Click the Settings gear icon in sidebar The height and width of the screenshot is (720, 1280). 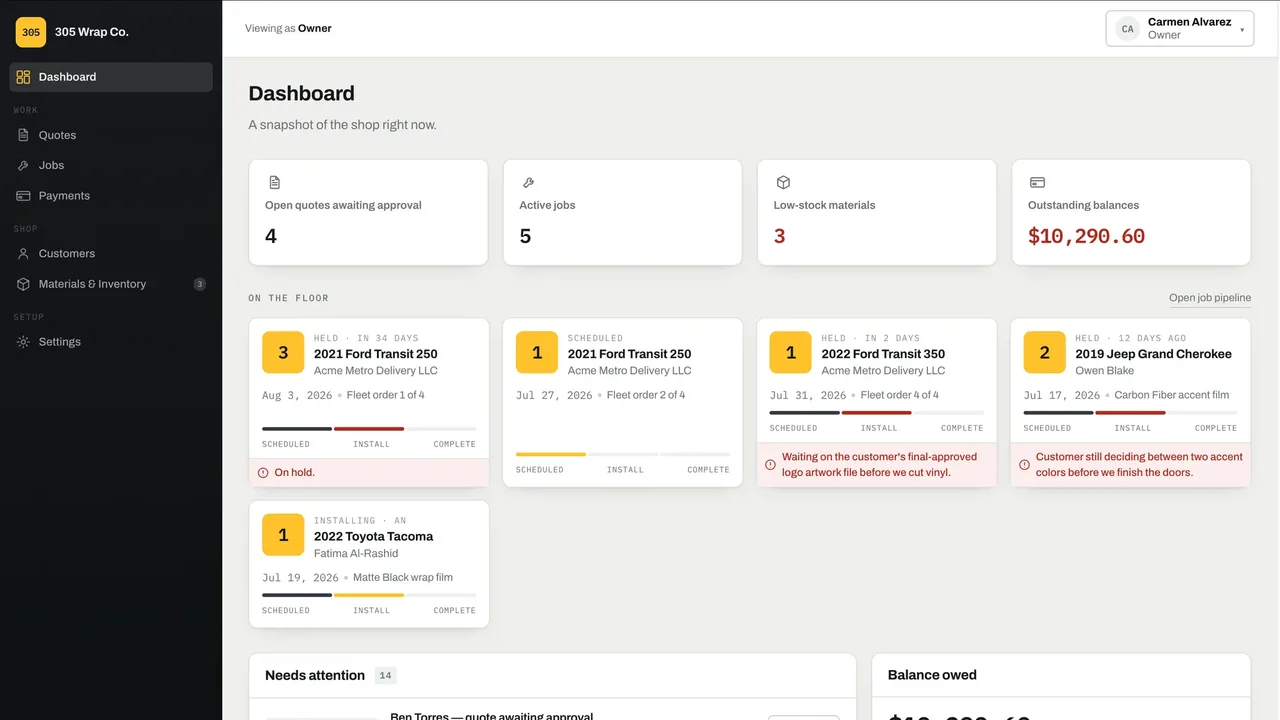coord(23,342)
